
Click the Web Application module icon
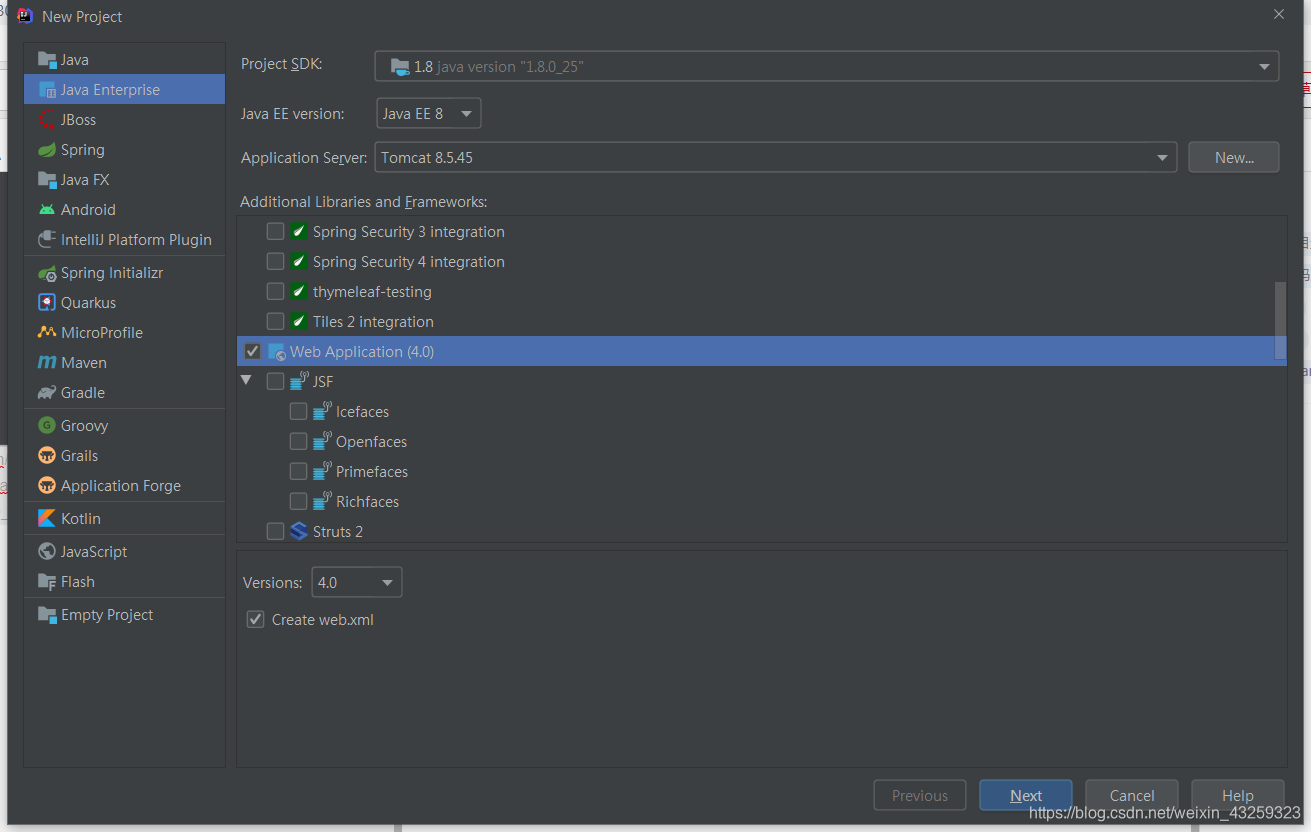277,352
